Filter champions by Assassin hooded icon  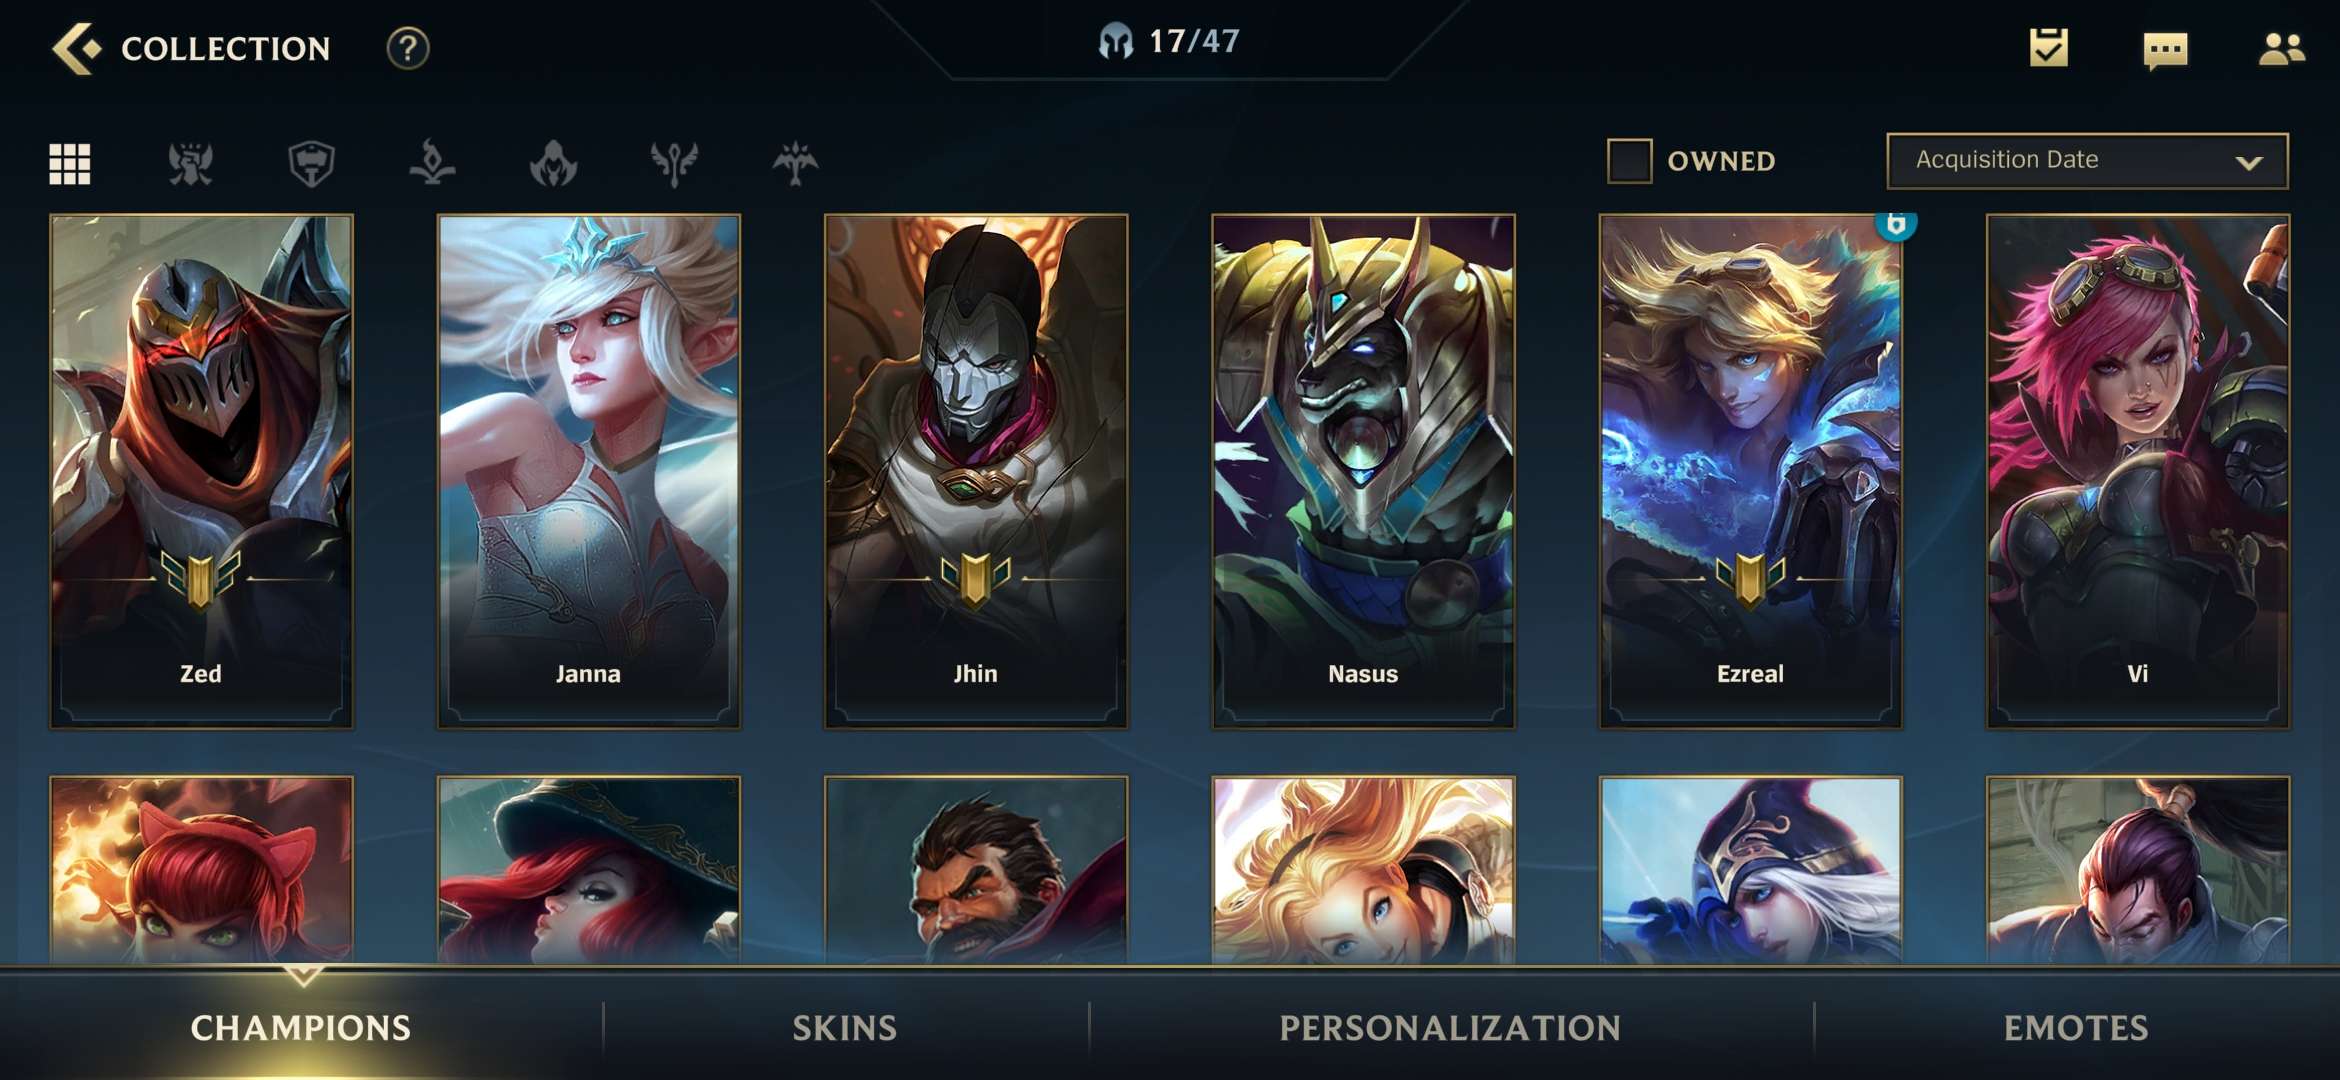(553, 163)
